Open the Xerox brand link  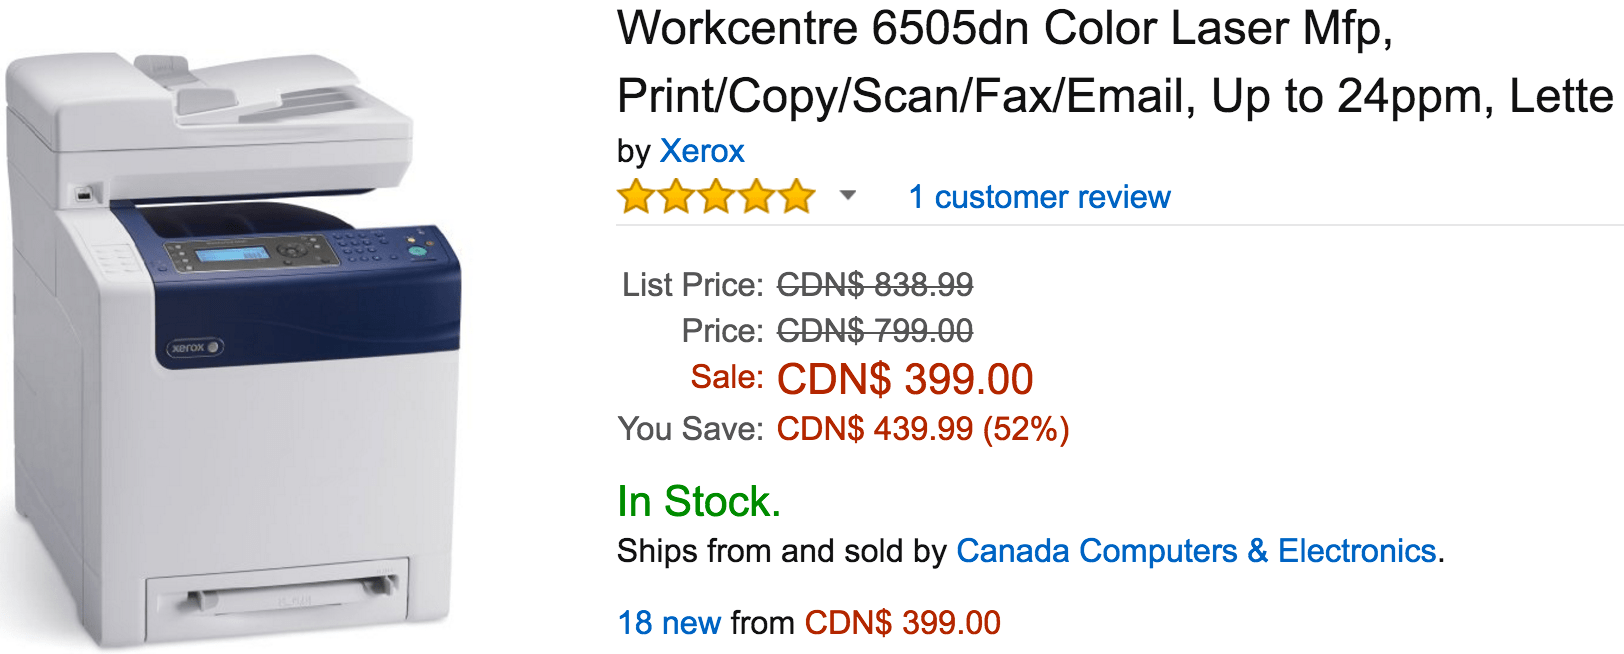tap(702, 151)
